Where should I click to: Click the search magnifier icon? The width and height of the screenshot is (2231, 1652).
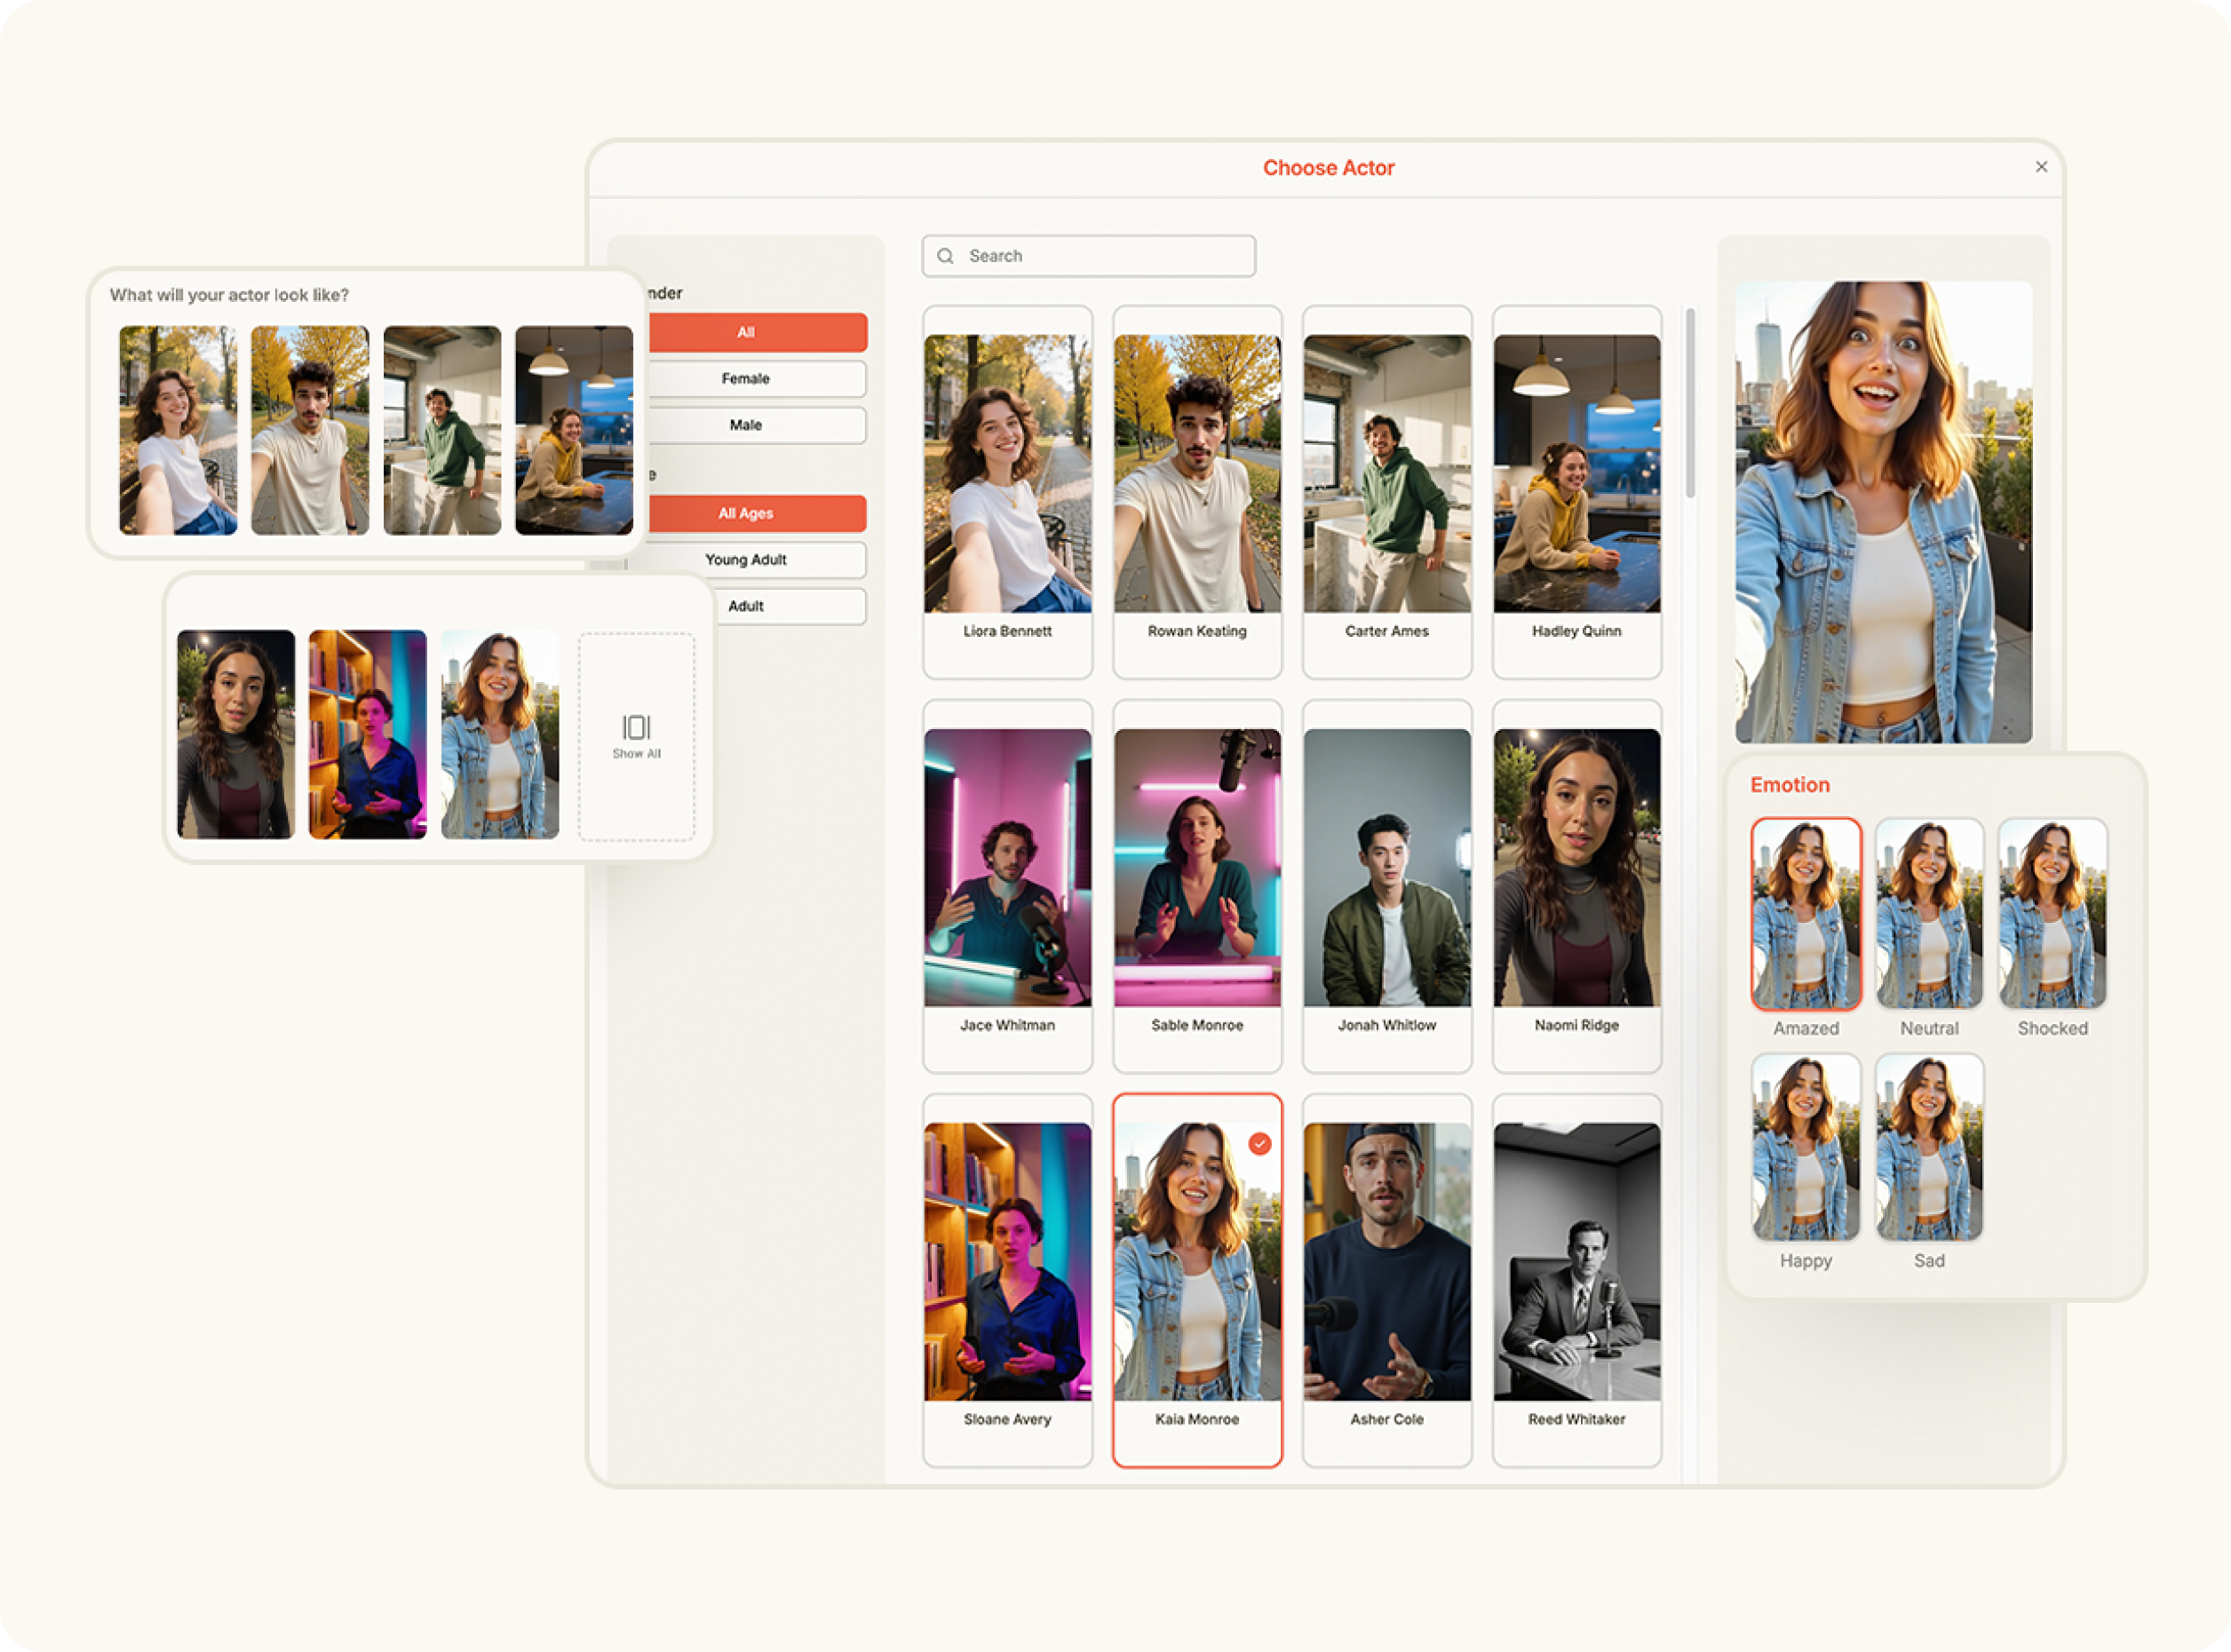[x=945, y=256]
